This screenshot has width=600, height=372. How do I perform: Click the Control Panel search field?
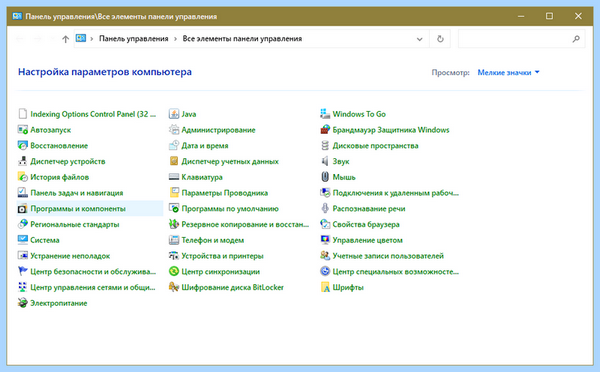point(521,39)
